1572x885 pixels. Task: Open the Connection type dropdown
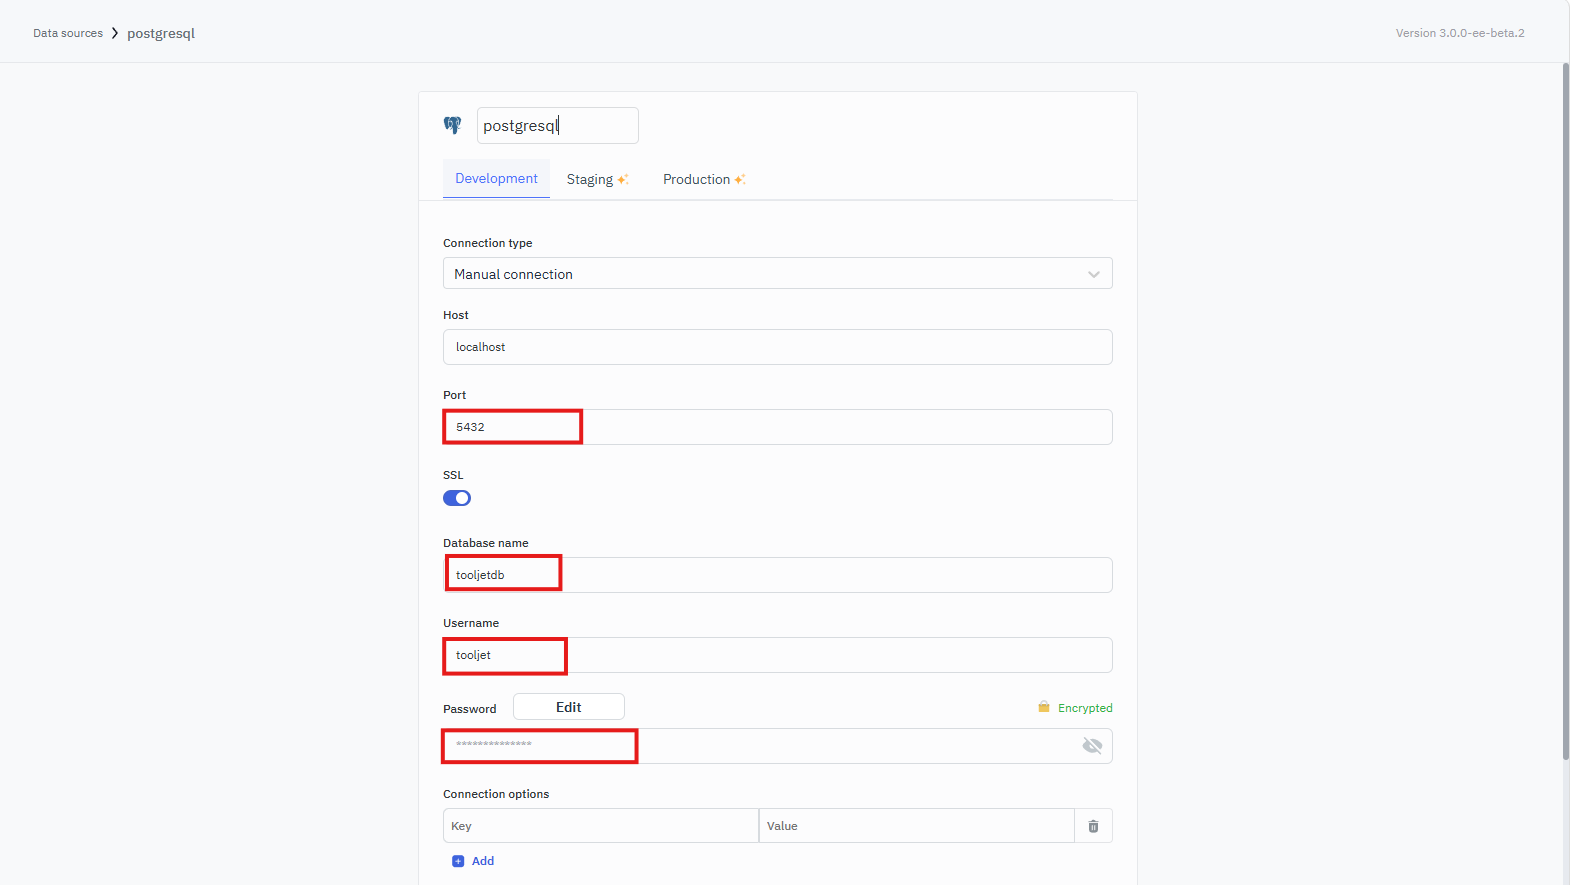coord(778,273)
